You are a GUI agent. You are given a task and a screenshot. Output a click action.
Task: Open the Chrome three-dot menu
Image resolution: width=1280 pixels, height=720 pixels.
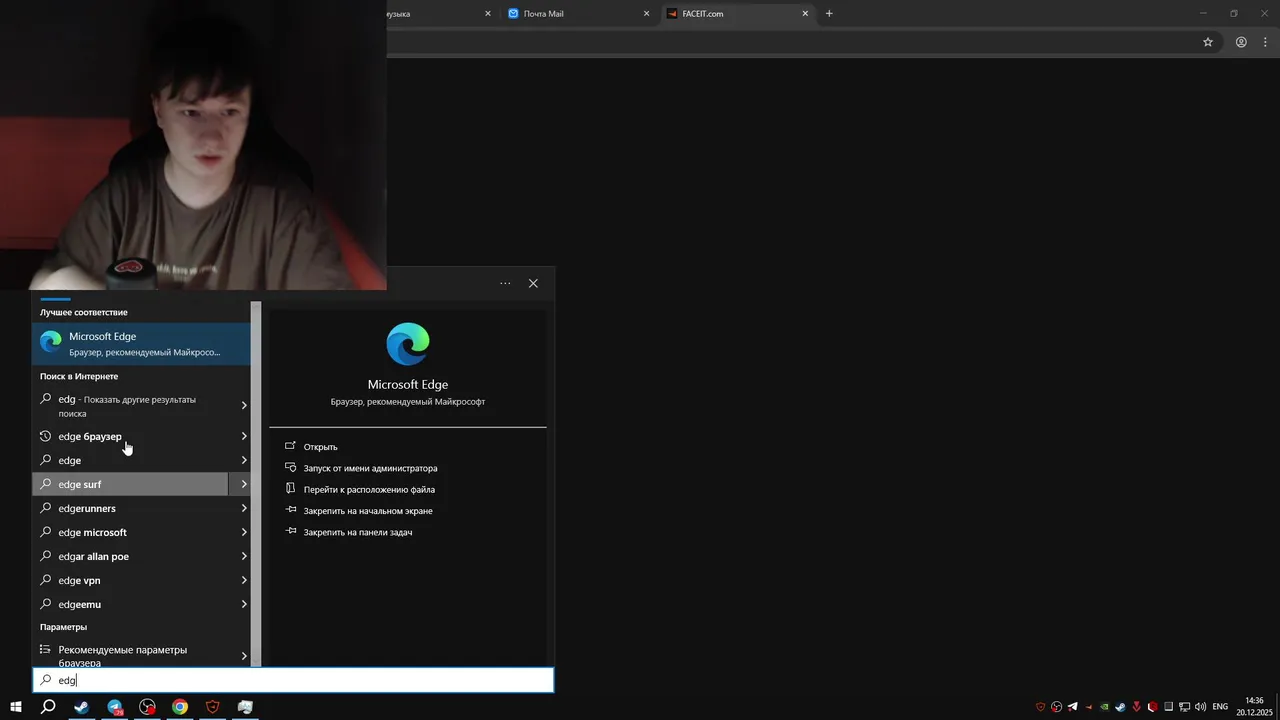(1266, 42)
